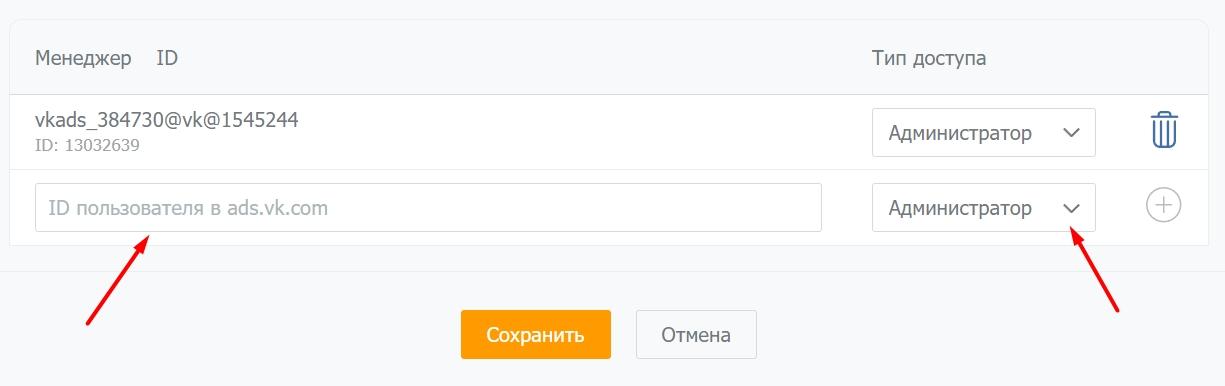Open access type dropdown for vkads_384730 manager

pos(984,132)
